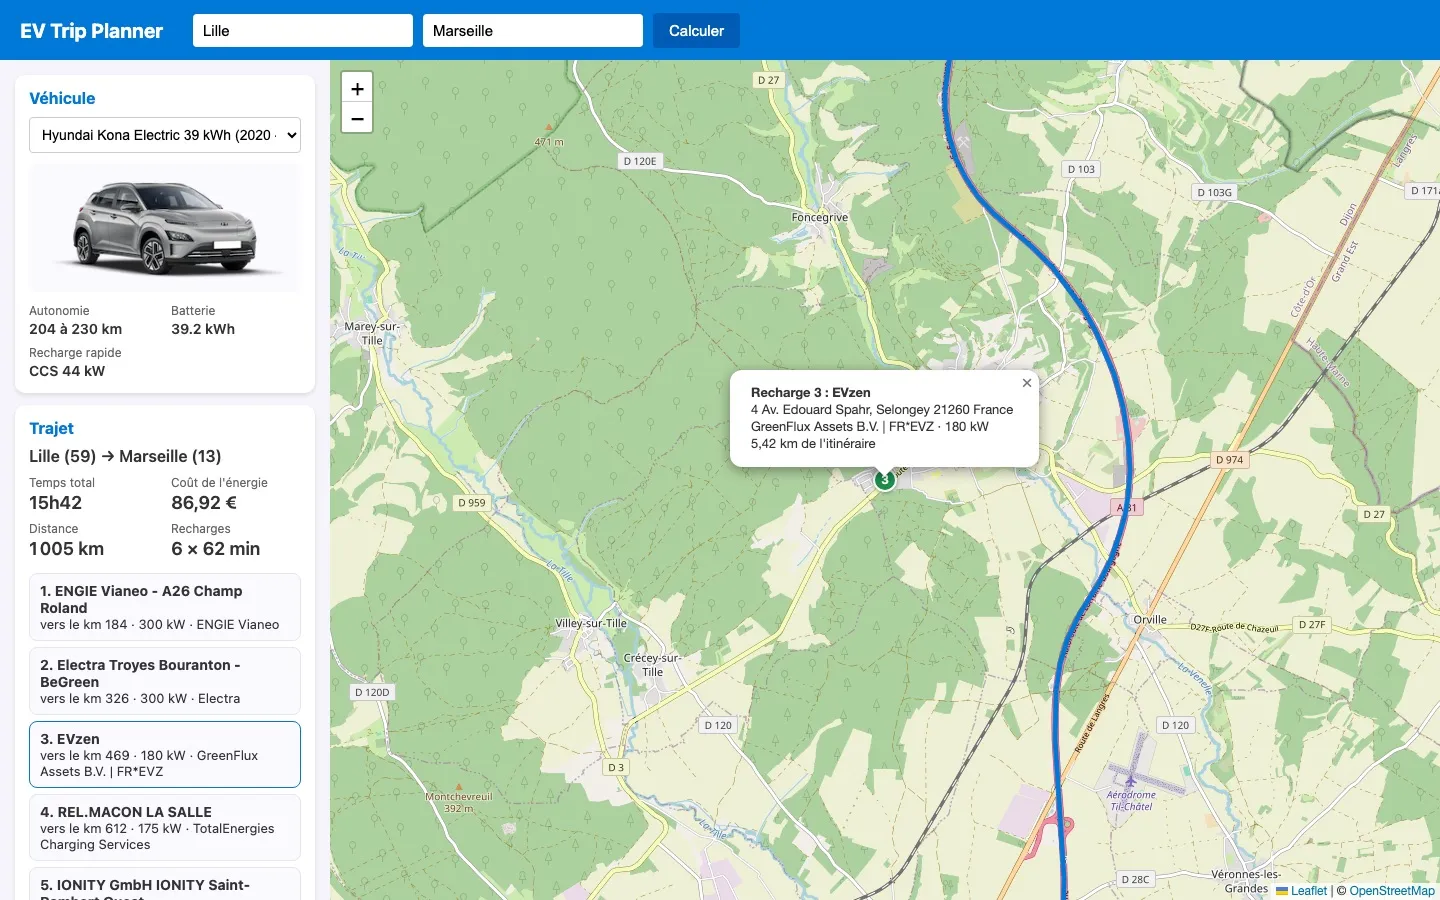Click the Aérodrome Til-Châtel label

[1131, 801]
